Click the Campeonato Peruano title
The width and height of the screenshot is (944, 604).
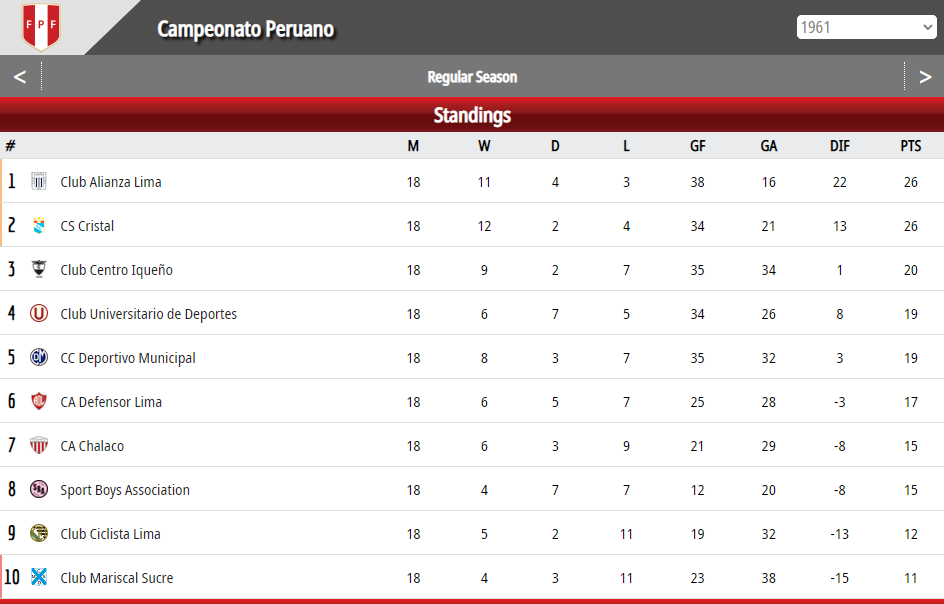246,29
